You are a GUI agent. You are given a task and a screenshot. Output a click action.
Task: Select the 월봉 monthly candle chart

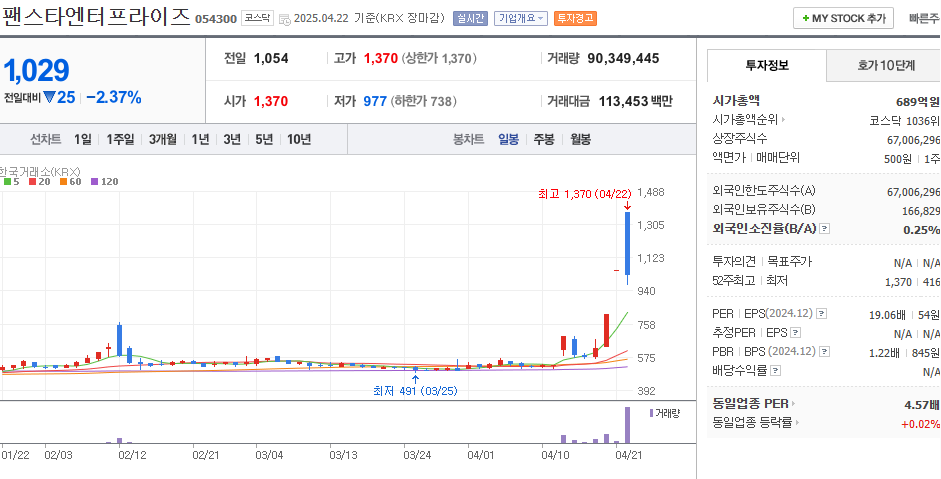(580, 140)
